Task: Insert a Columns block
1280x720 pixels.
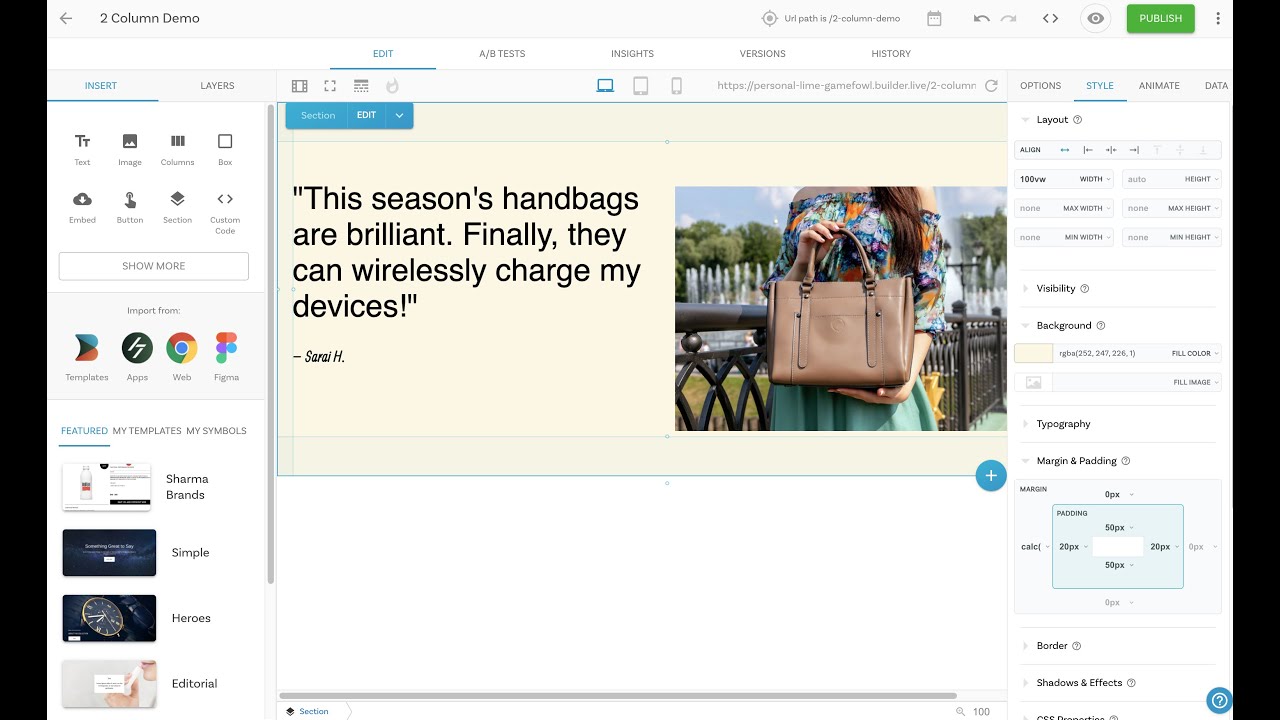Action: (x=177, y=149)
